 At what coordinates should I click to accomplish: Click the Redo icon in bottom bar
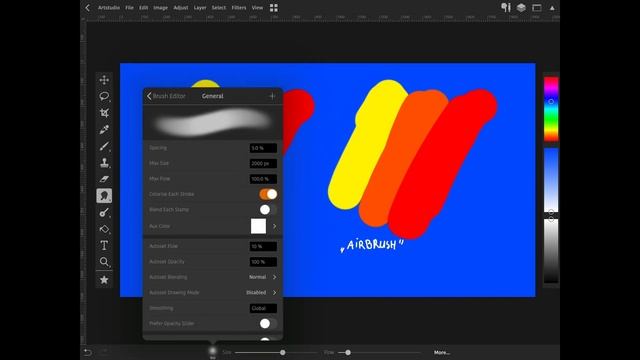point(104,352)
